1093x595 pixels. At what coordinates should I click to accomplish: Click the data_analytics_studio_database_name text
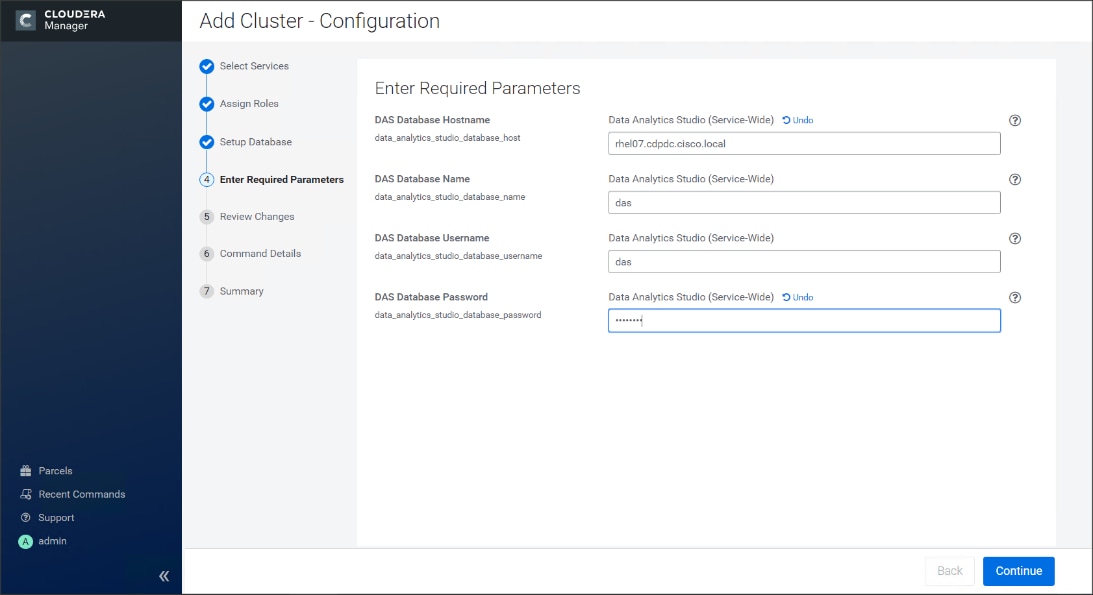coord(450,197)
